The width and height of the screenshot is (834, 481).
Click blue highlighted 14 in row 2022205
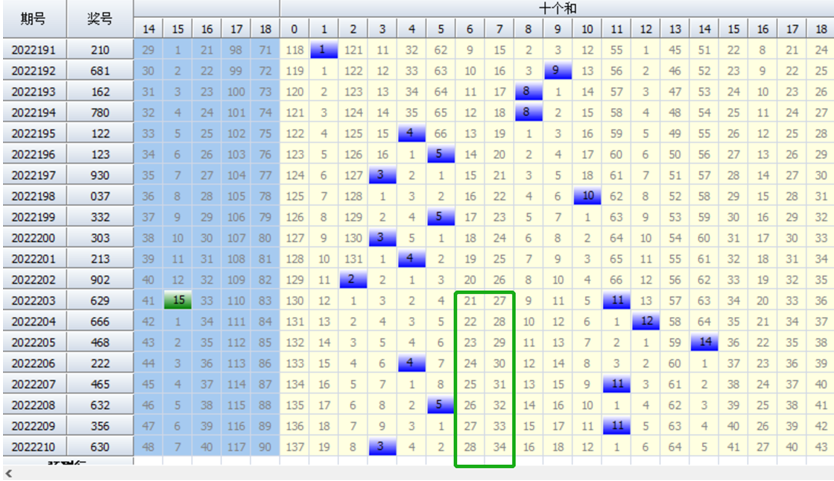point(705,342)
